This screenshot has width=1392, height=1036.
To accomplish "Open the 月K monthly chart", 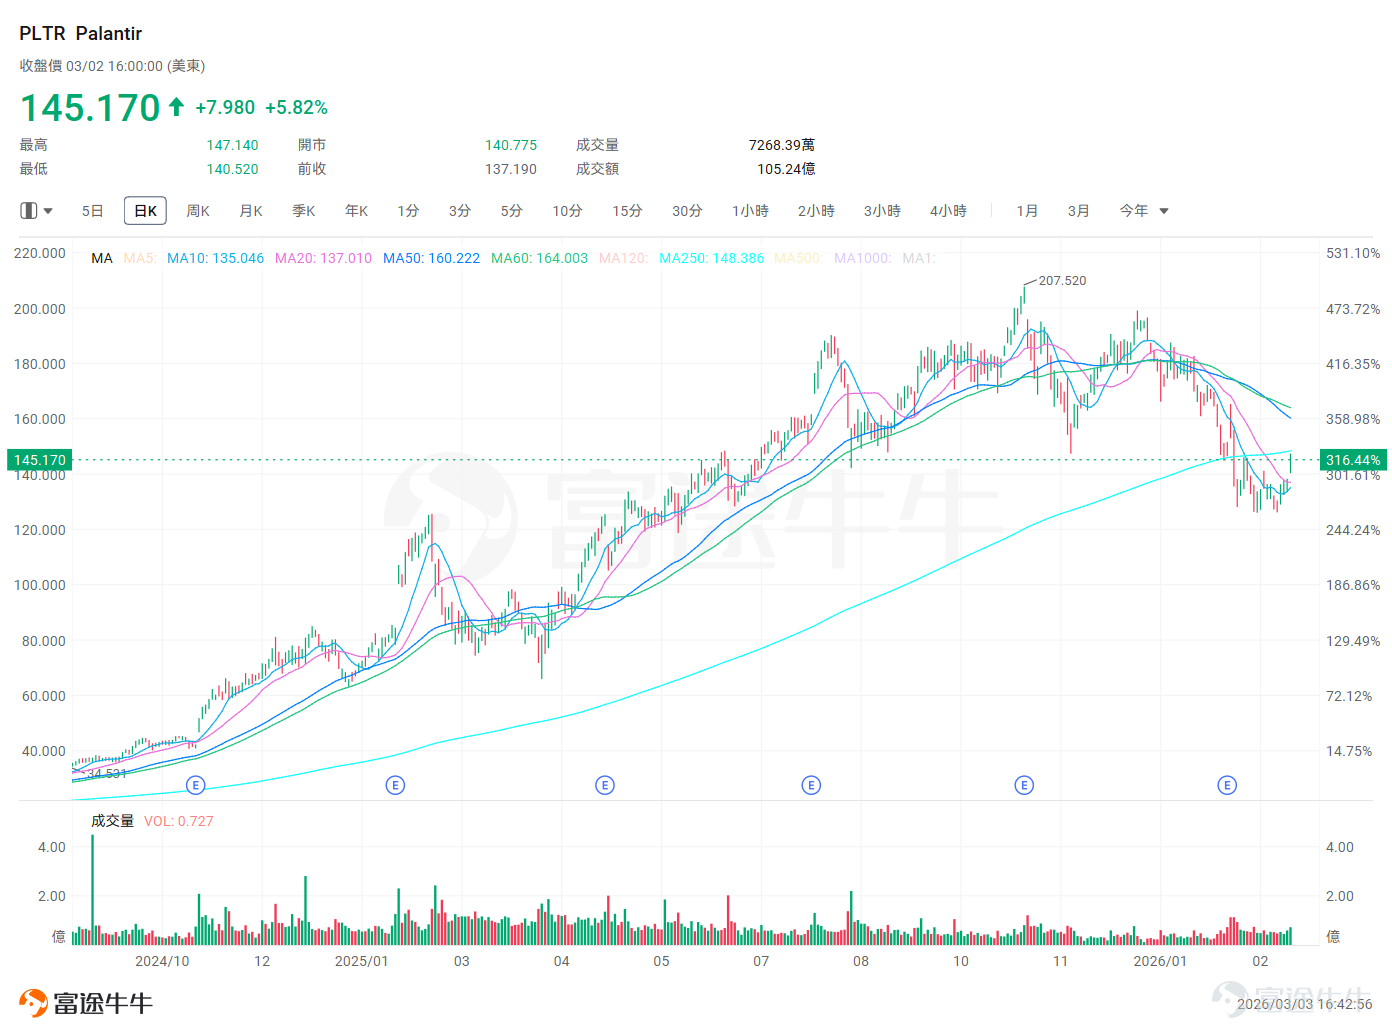I will (x=251, y=211).
